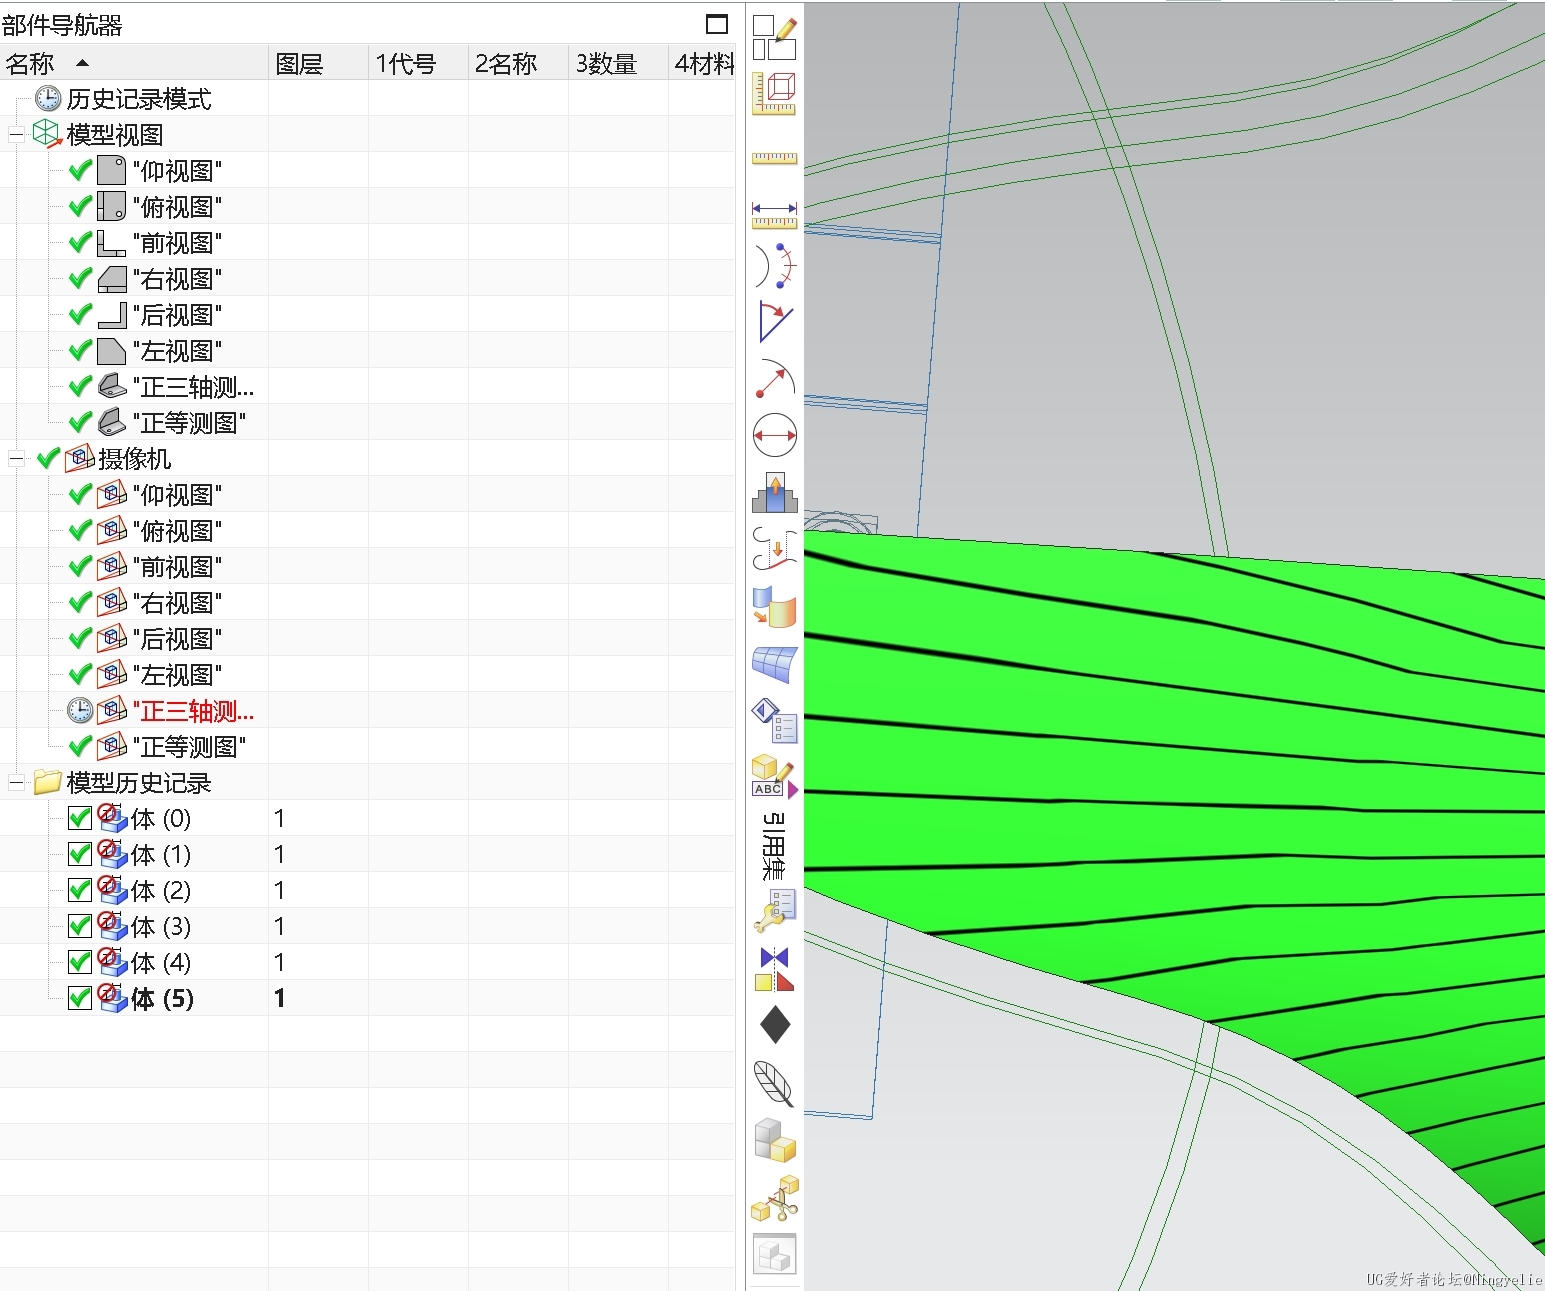Open the sheet layout edit icon
Screen dimensions: 1545x1291
[x=774, y=37]
